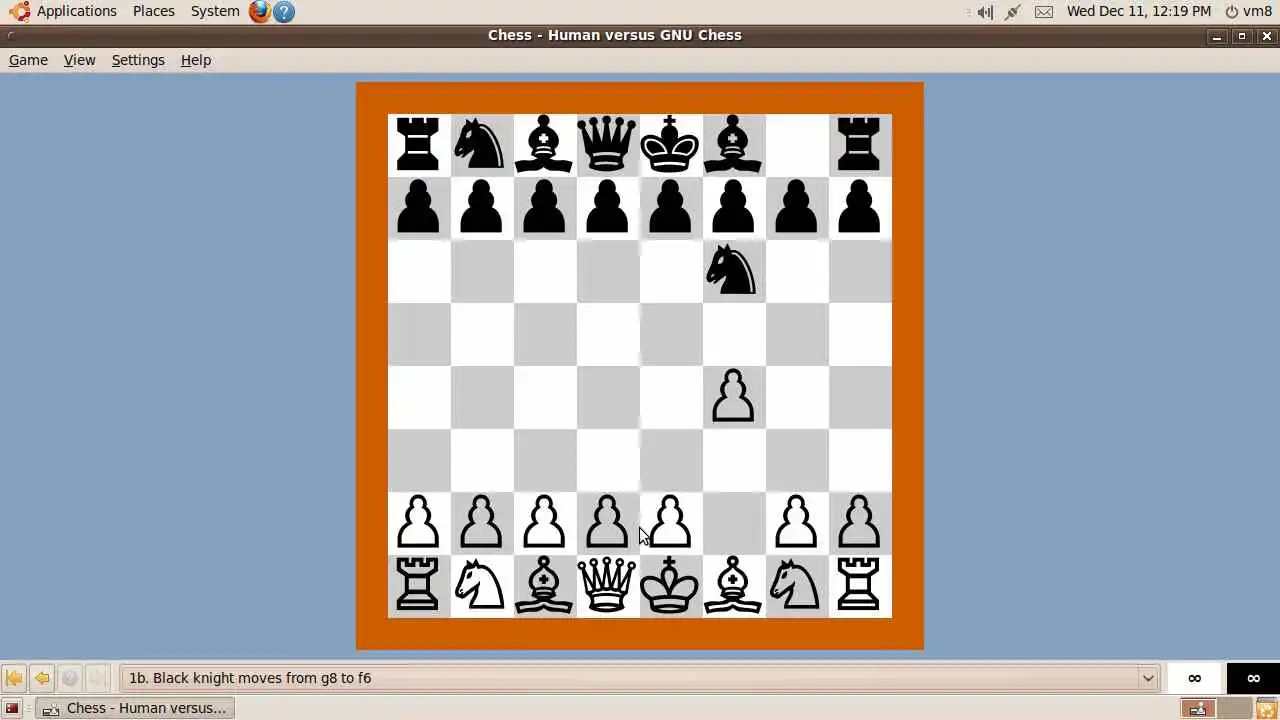This screenshot has width=1280, height=720.
Task: Select the white knight on b1
Action: [480, 585]
